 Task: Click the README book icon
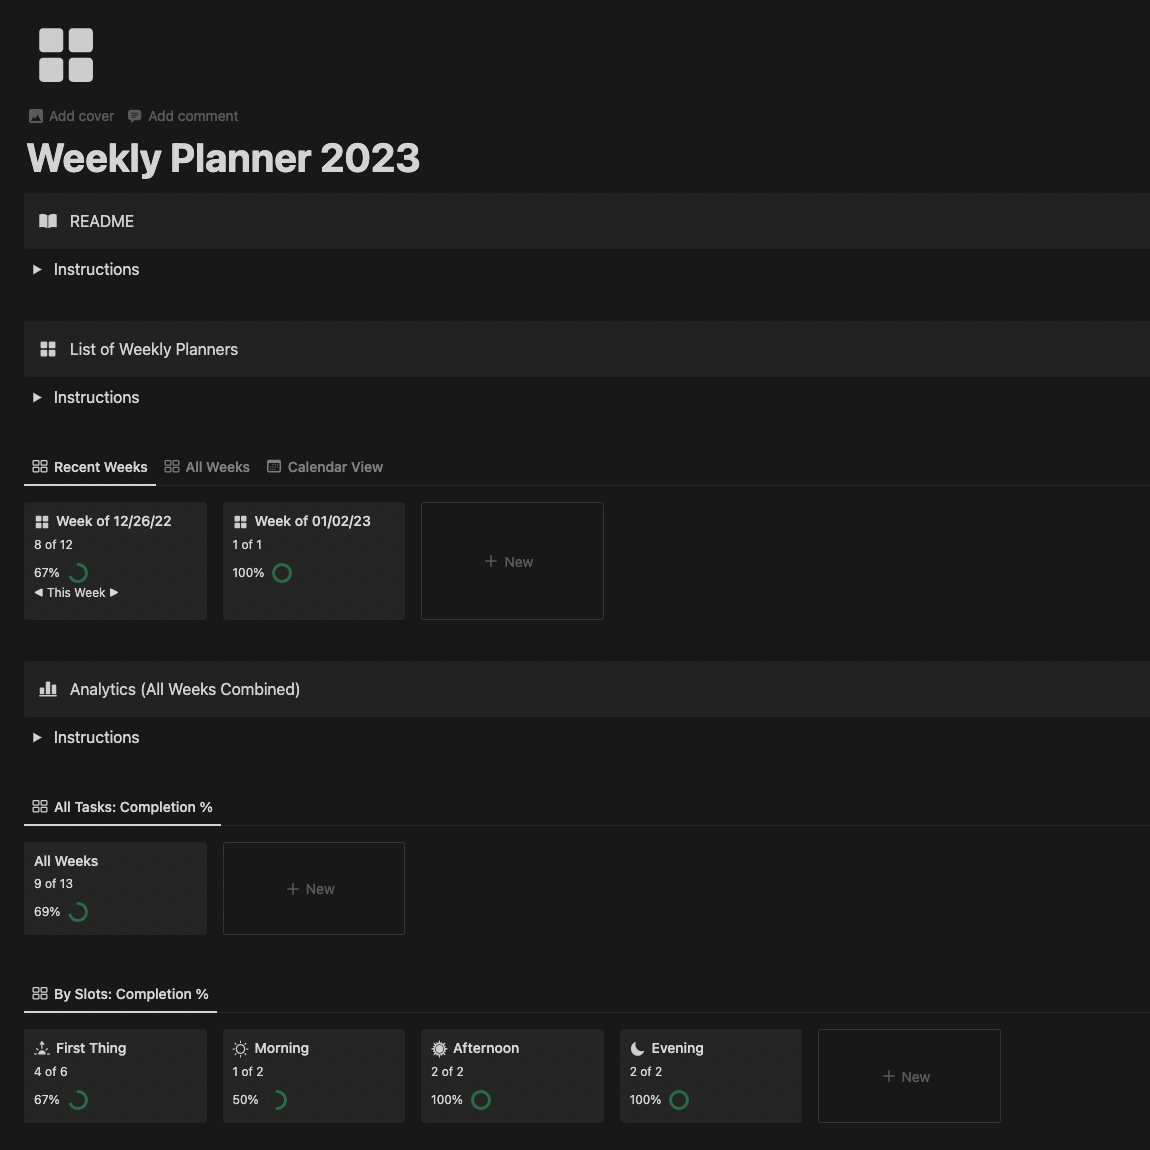pos(47,221)
